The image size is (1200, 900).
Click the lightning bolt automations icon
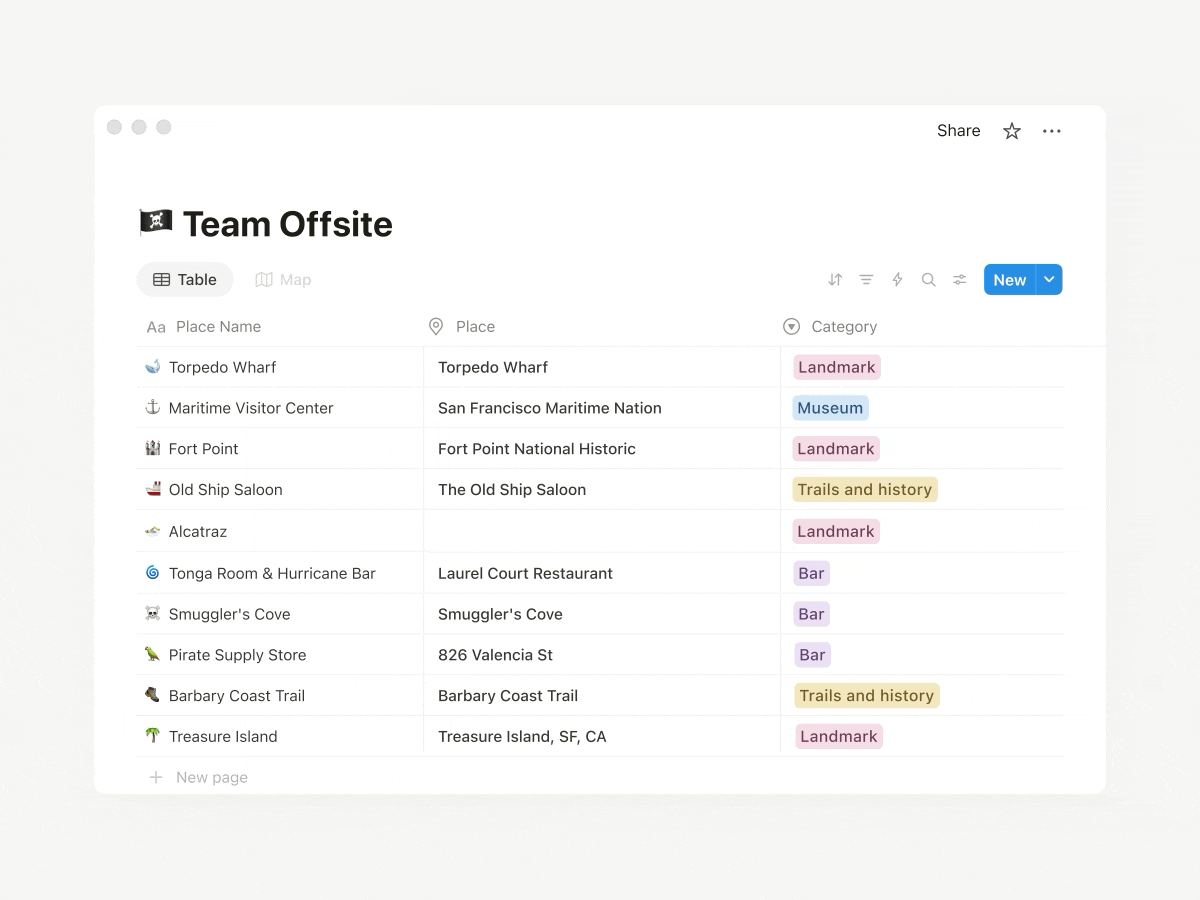pyautogui.click(x=897, y=280)
